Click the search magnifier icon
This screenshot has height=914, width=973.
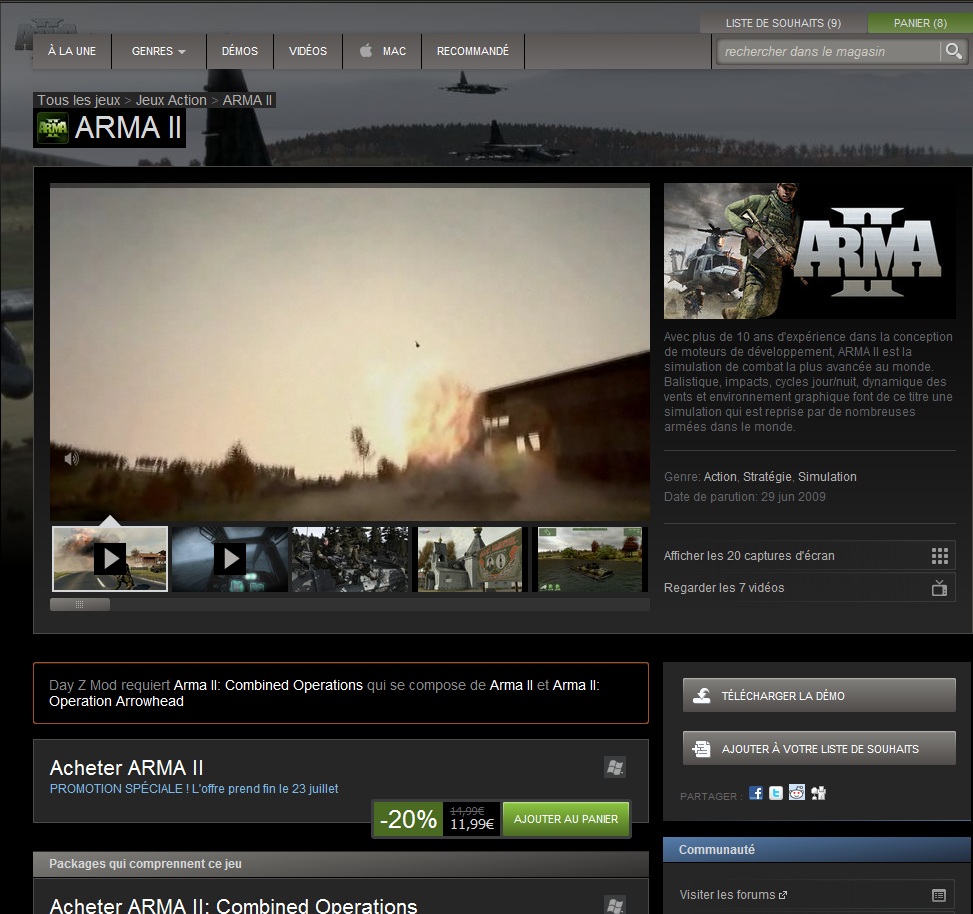pyautogui.click(x=952, y=51)
